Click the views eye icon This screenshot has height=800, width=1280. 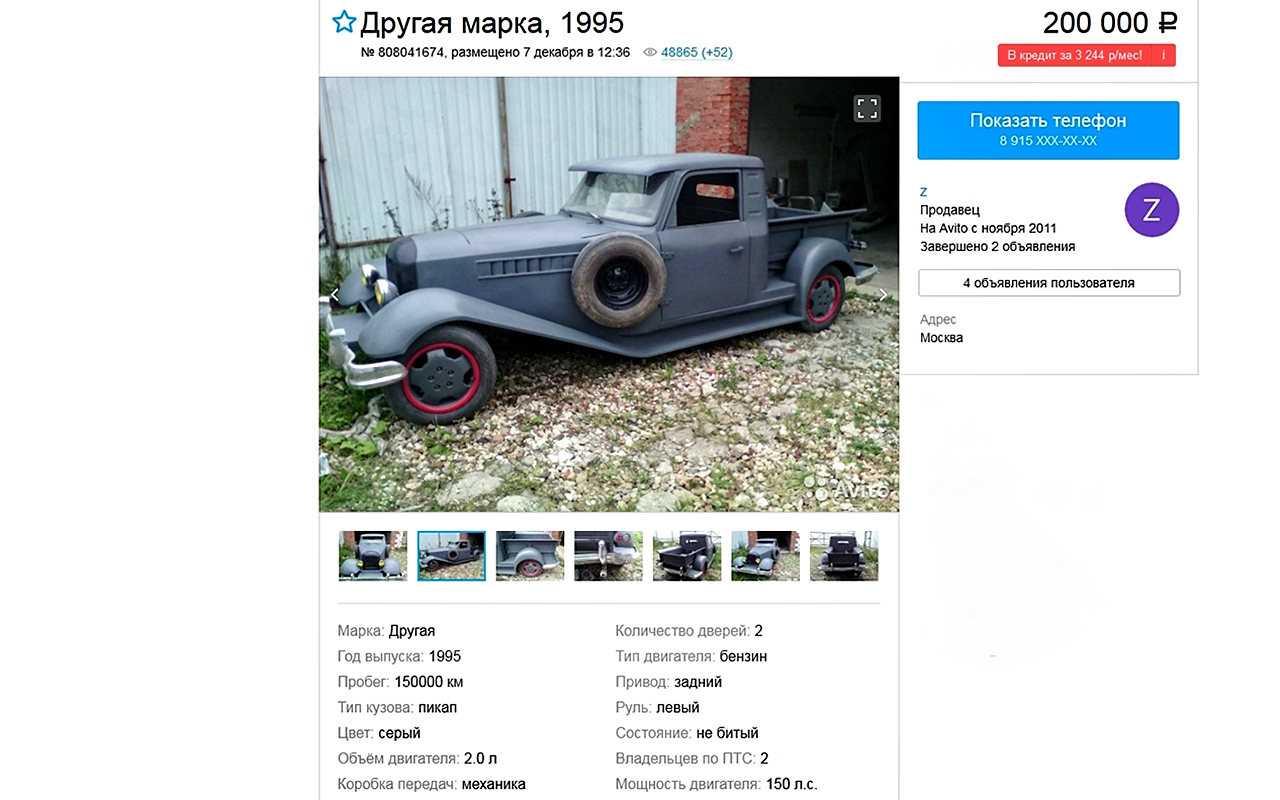point(650,52)
